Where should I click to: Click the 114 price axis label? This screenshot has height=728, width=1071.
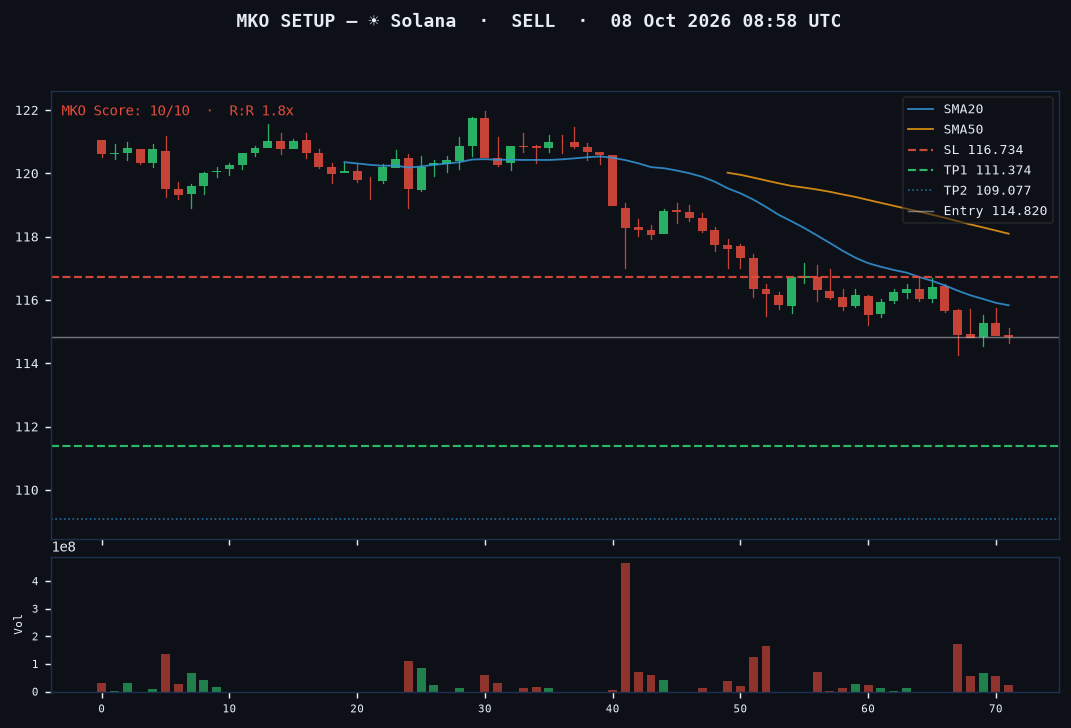point(27,364)
